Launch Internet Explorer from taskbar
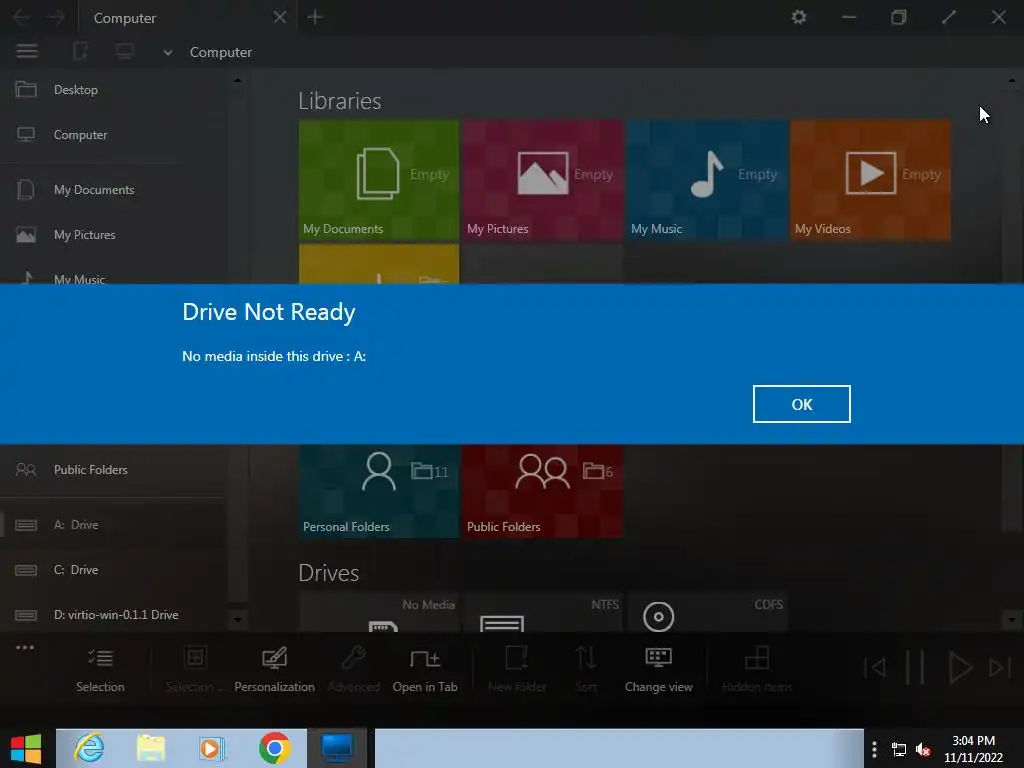Screen dimensions: 1024x768 tap(89, 748)
